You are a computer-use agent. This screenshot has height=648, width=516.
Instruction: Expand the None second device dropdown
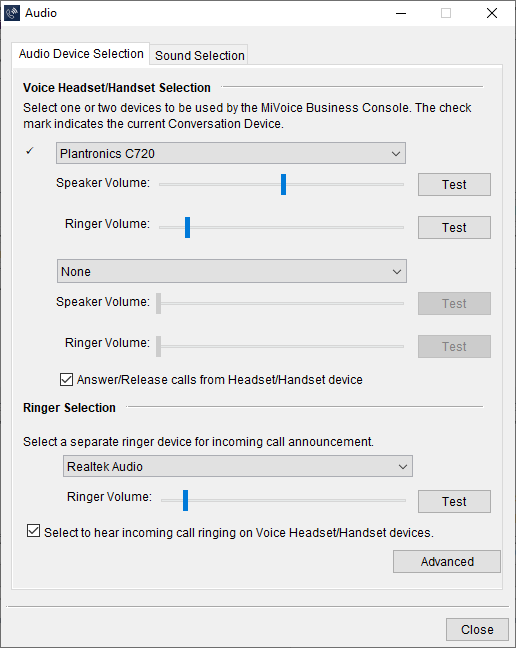[232, 272]
